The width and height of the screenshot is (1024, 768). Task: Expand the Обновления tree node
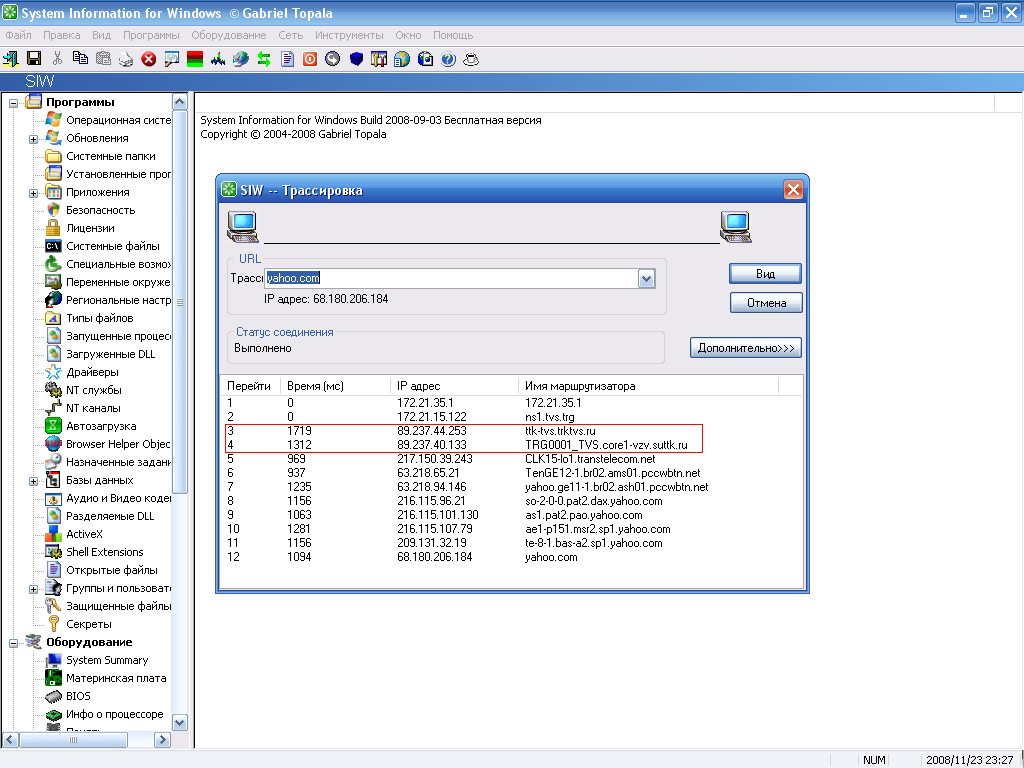[x=34, y=138]
